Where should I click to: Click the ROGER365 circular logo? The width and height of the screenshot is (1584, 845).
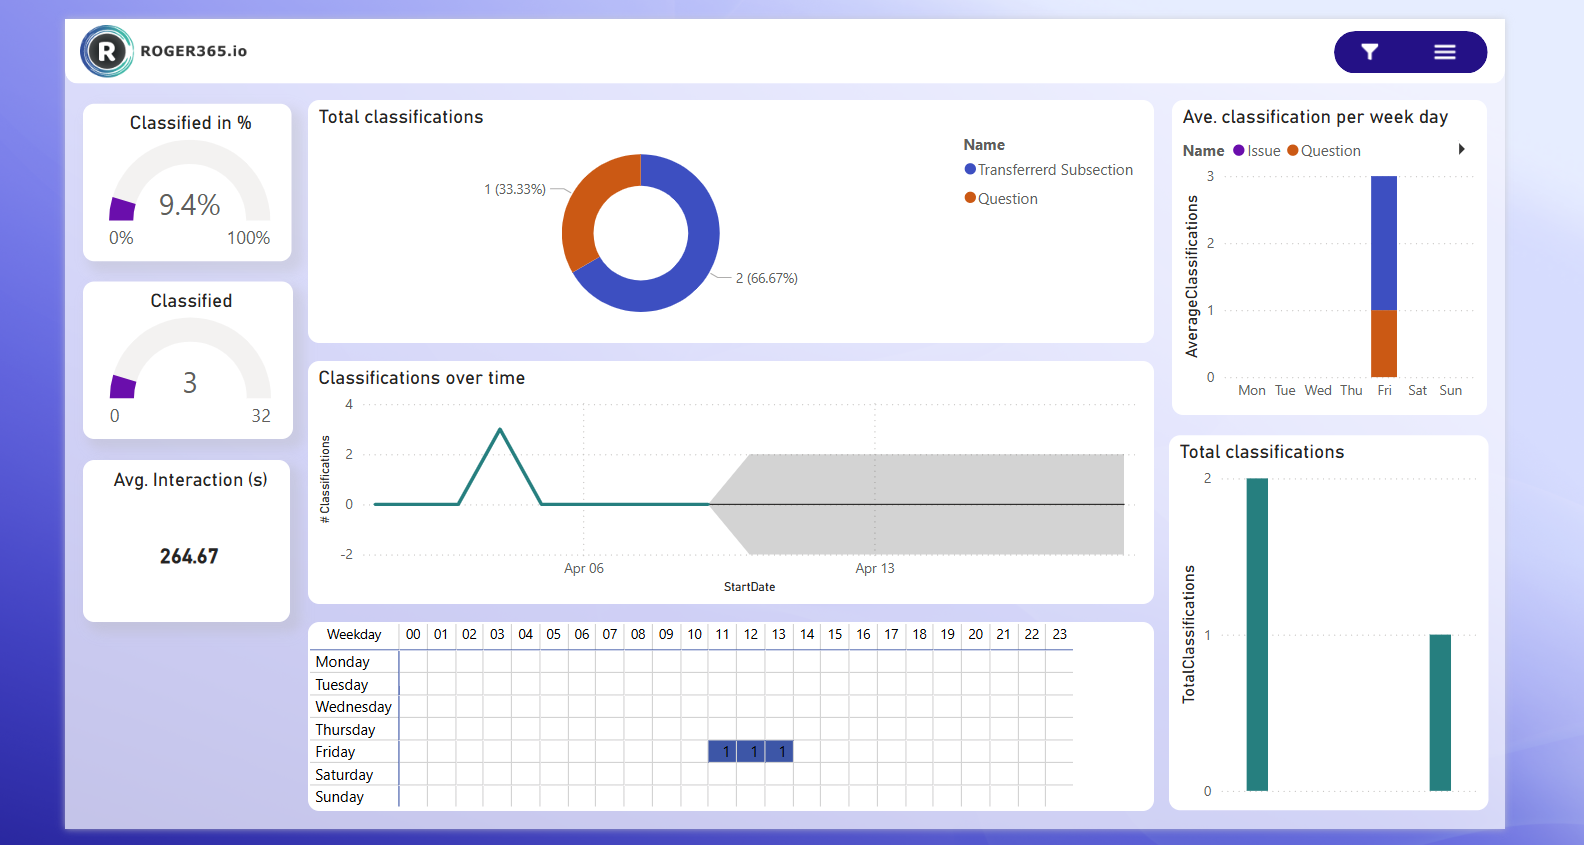(x=107, y=51)
